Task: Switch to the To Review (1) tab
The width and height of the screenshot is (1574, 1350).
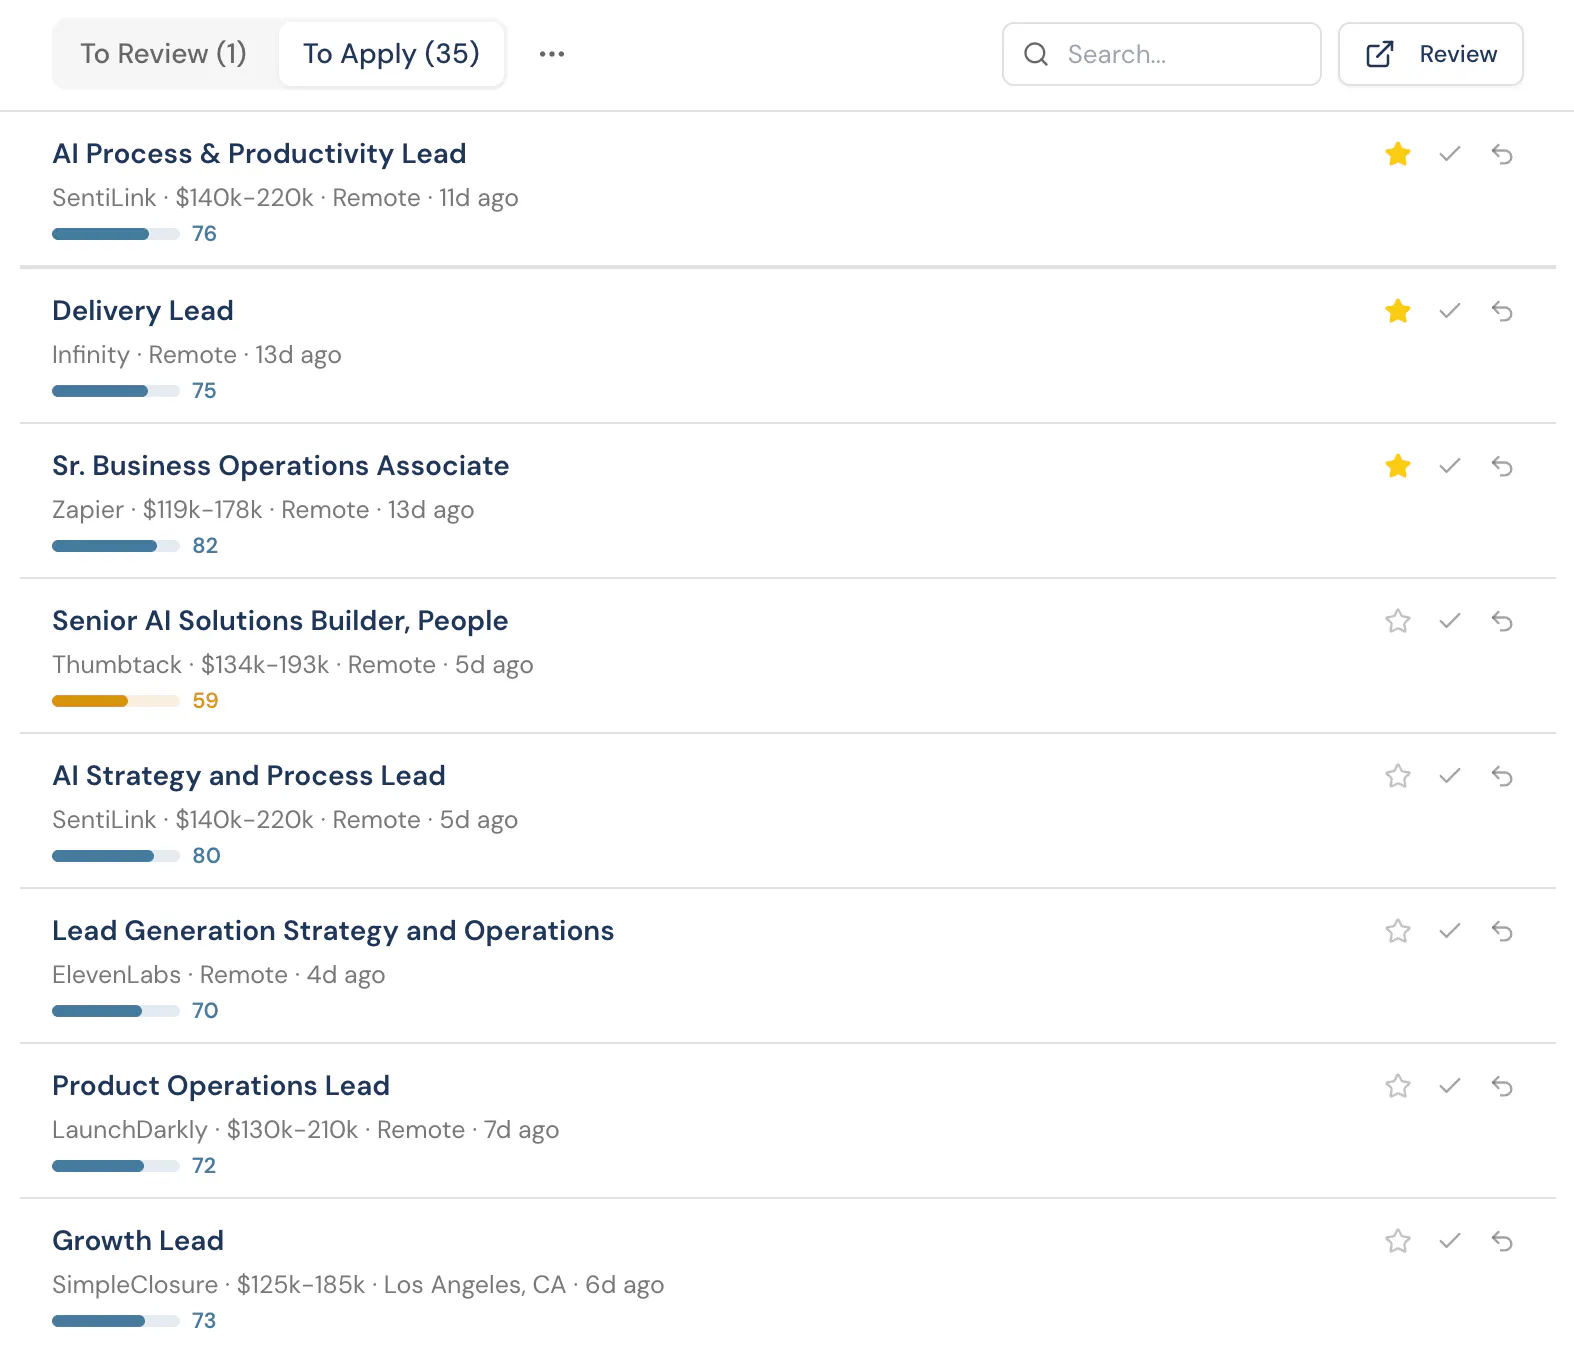Action: 164,54
